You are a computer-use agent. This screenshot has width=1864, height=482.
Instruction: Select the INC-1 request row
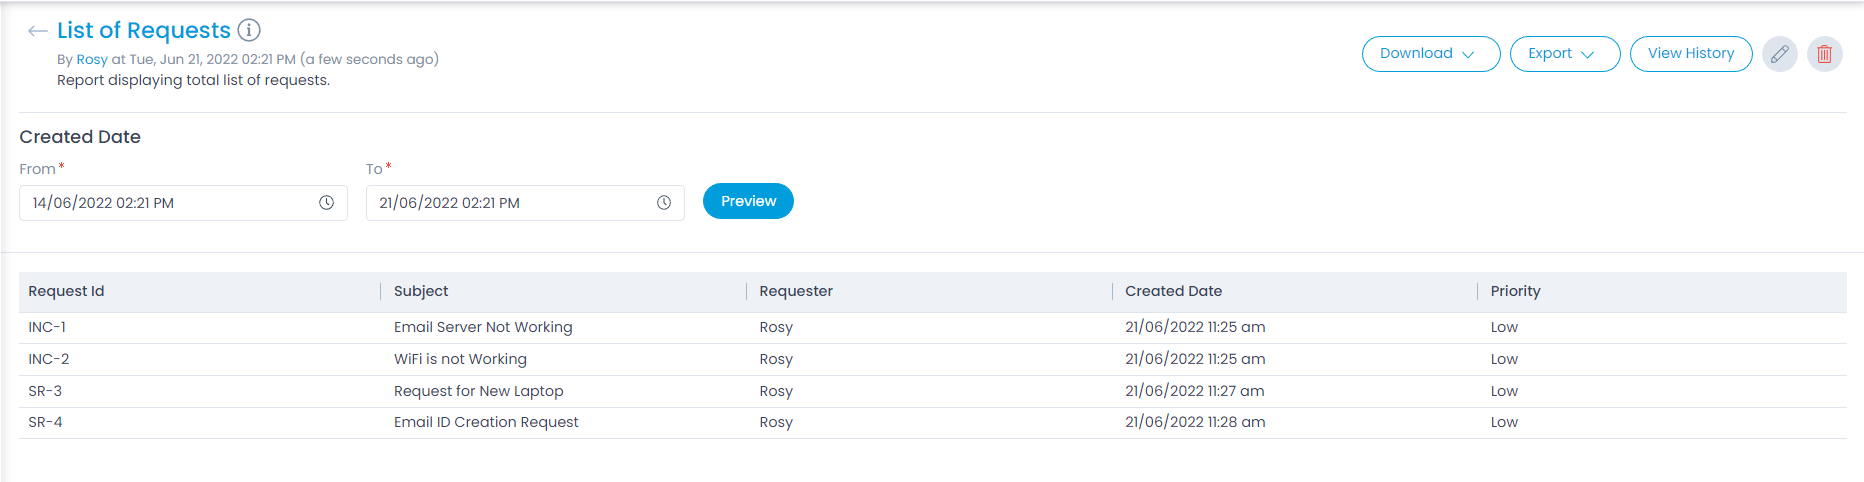click(47, 327)
